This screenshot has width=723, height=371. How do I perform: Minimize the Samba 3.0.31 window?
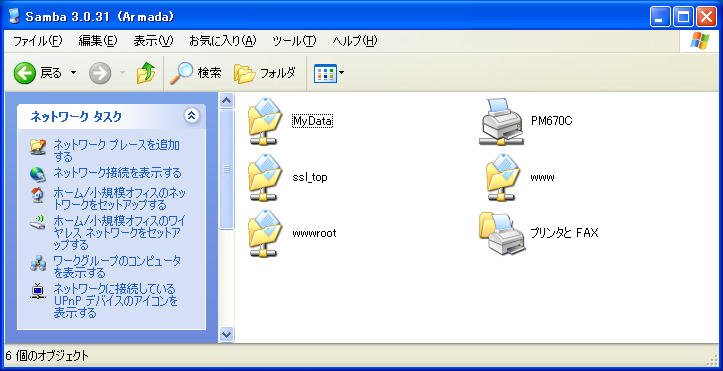[x=660, y=18]
